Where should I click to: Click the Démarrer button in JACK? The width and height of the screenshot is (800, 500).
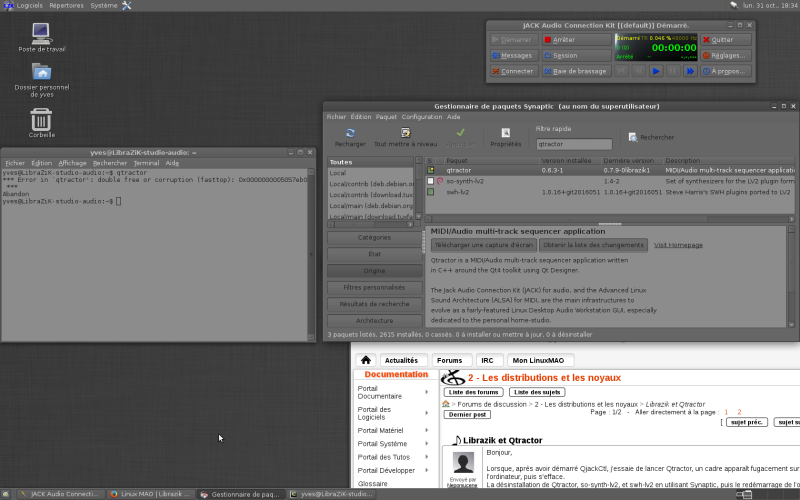click(514, 40)
